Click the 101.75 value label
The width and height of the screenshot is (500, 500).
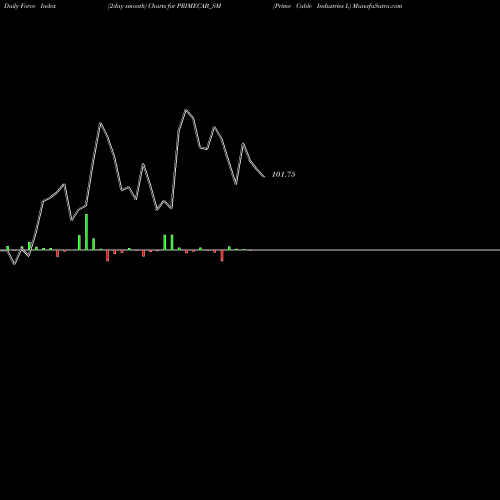pos(283,174)
